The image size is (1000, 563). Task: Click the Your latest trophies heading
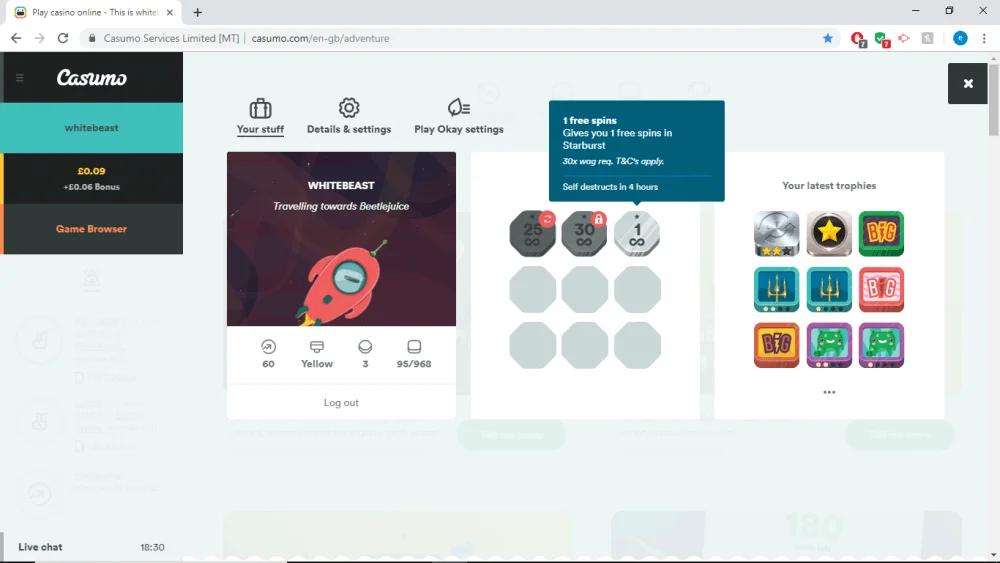point(829,186)
